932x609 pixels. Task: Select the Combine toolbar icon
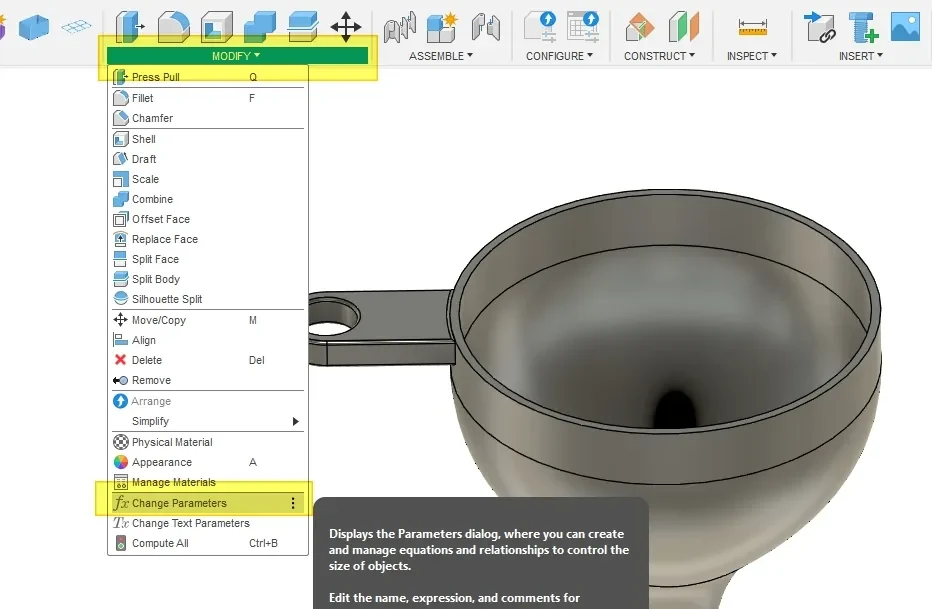260,27
